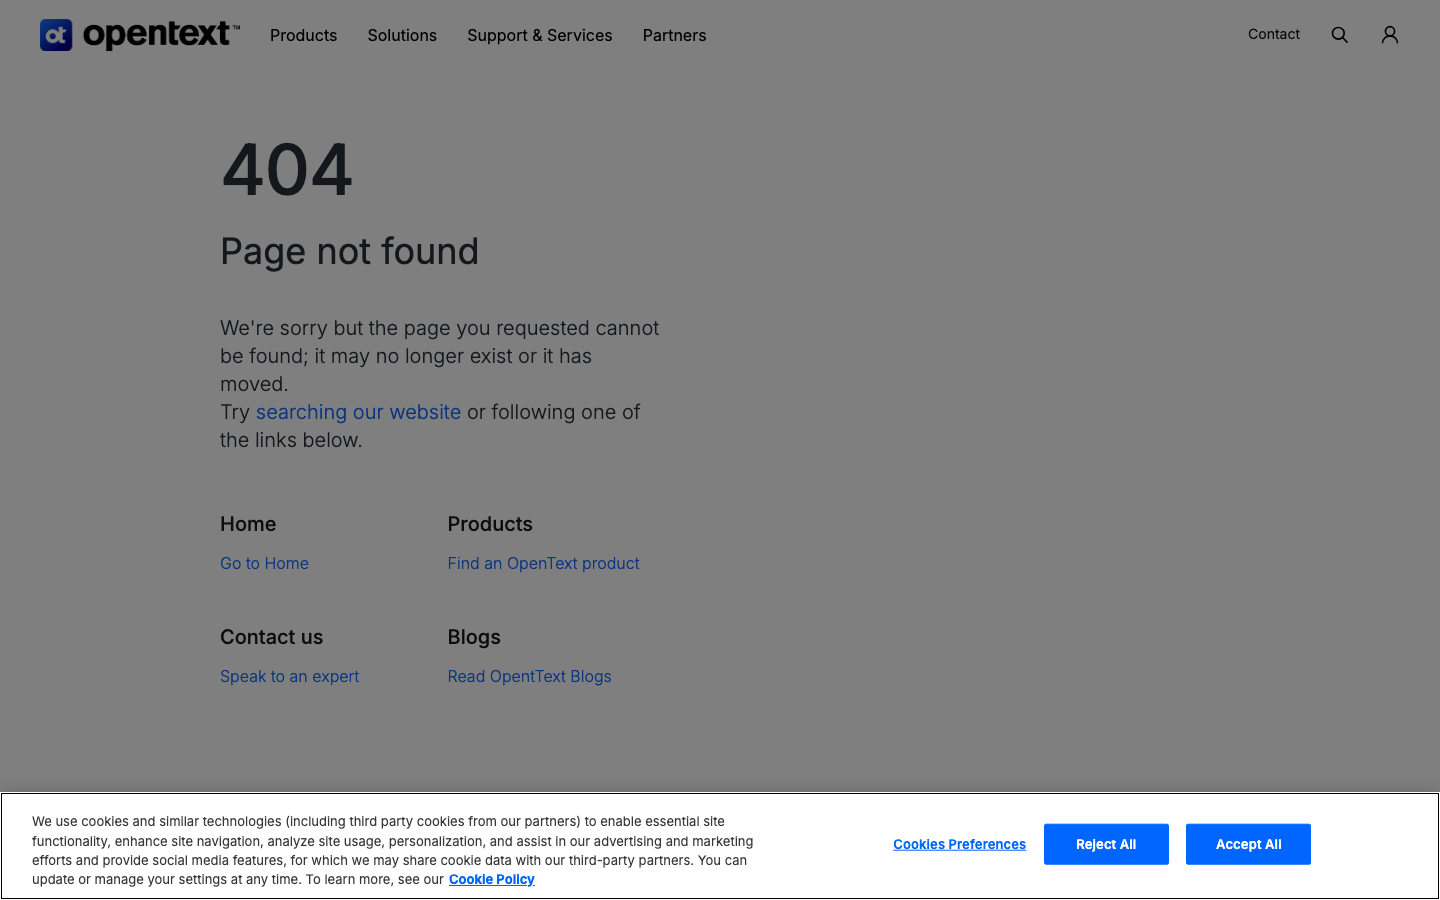Image resolution: width=1440 pixels, height=900 pixels.
Task: Open the search magnifier icon
Action: pos(1340,35)
